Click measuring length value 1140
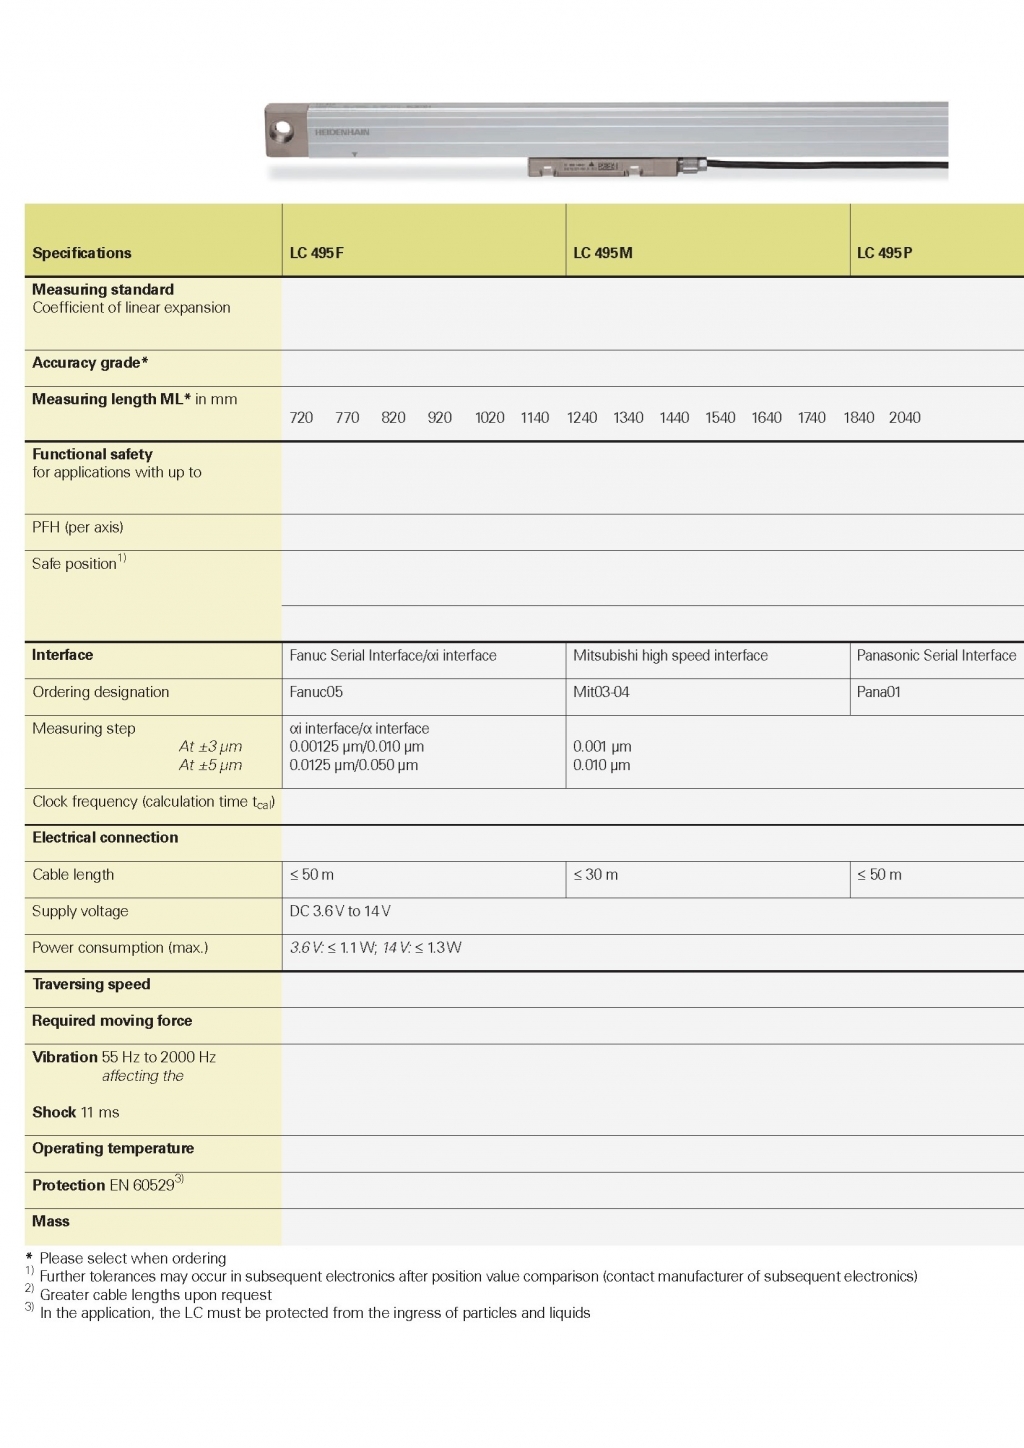 click(x=535, y=418)
